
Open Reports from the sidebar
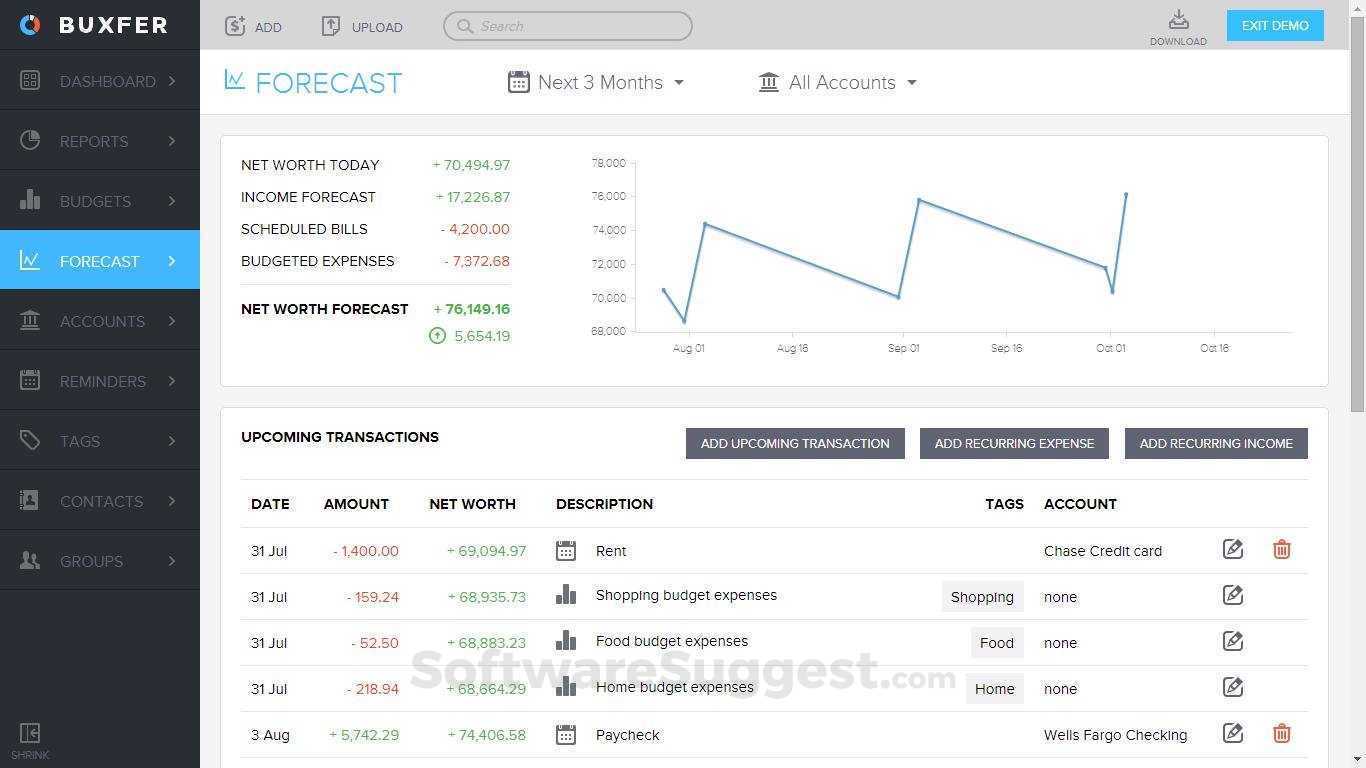(x=95, y=141)
